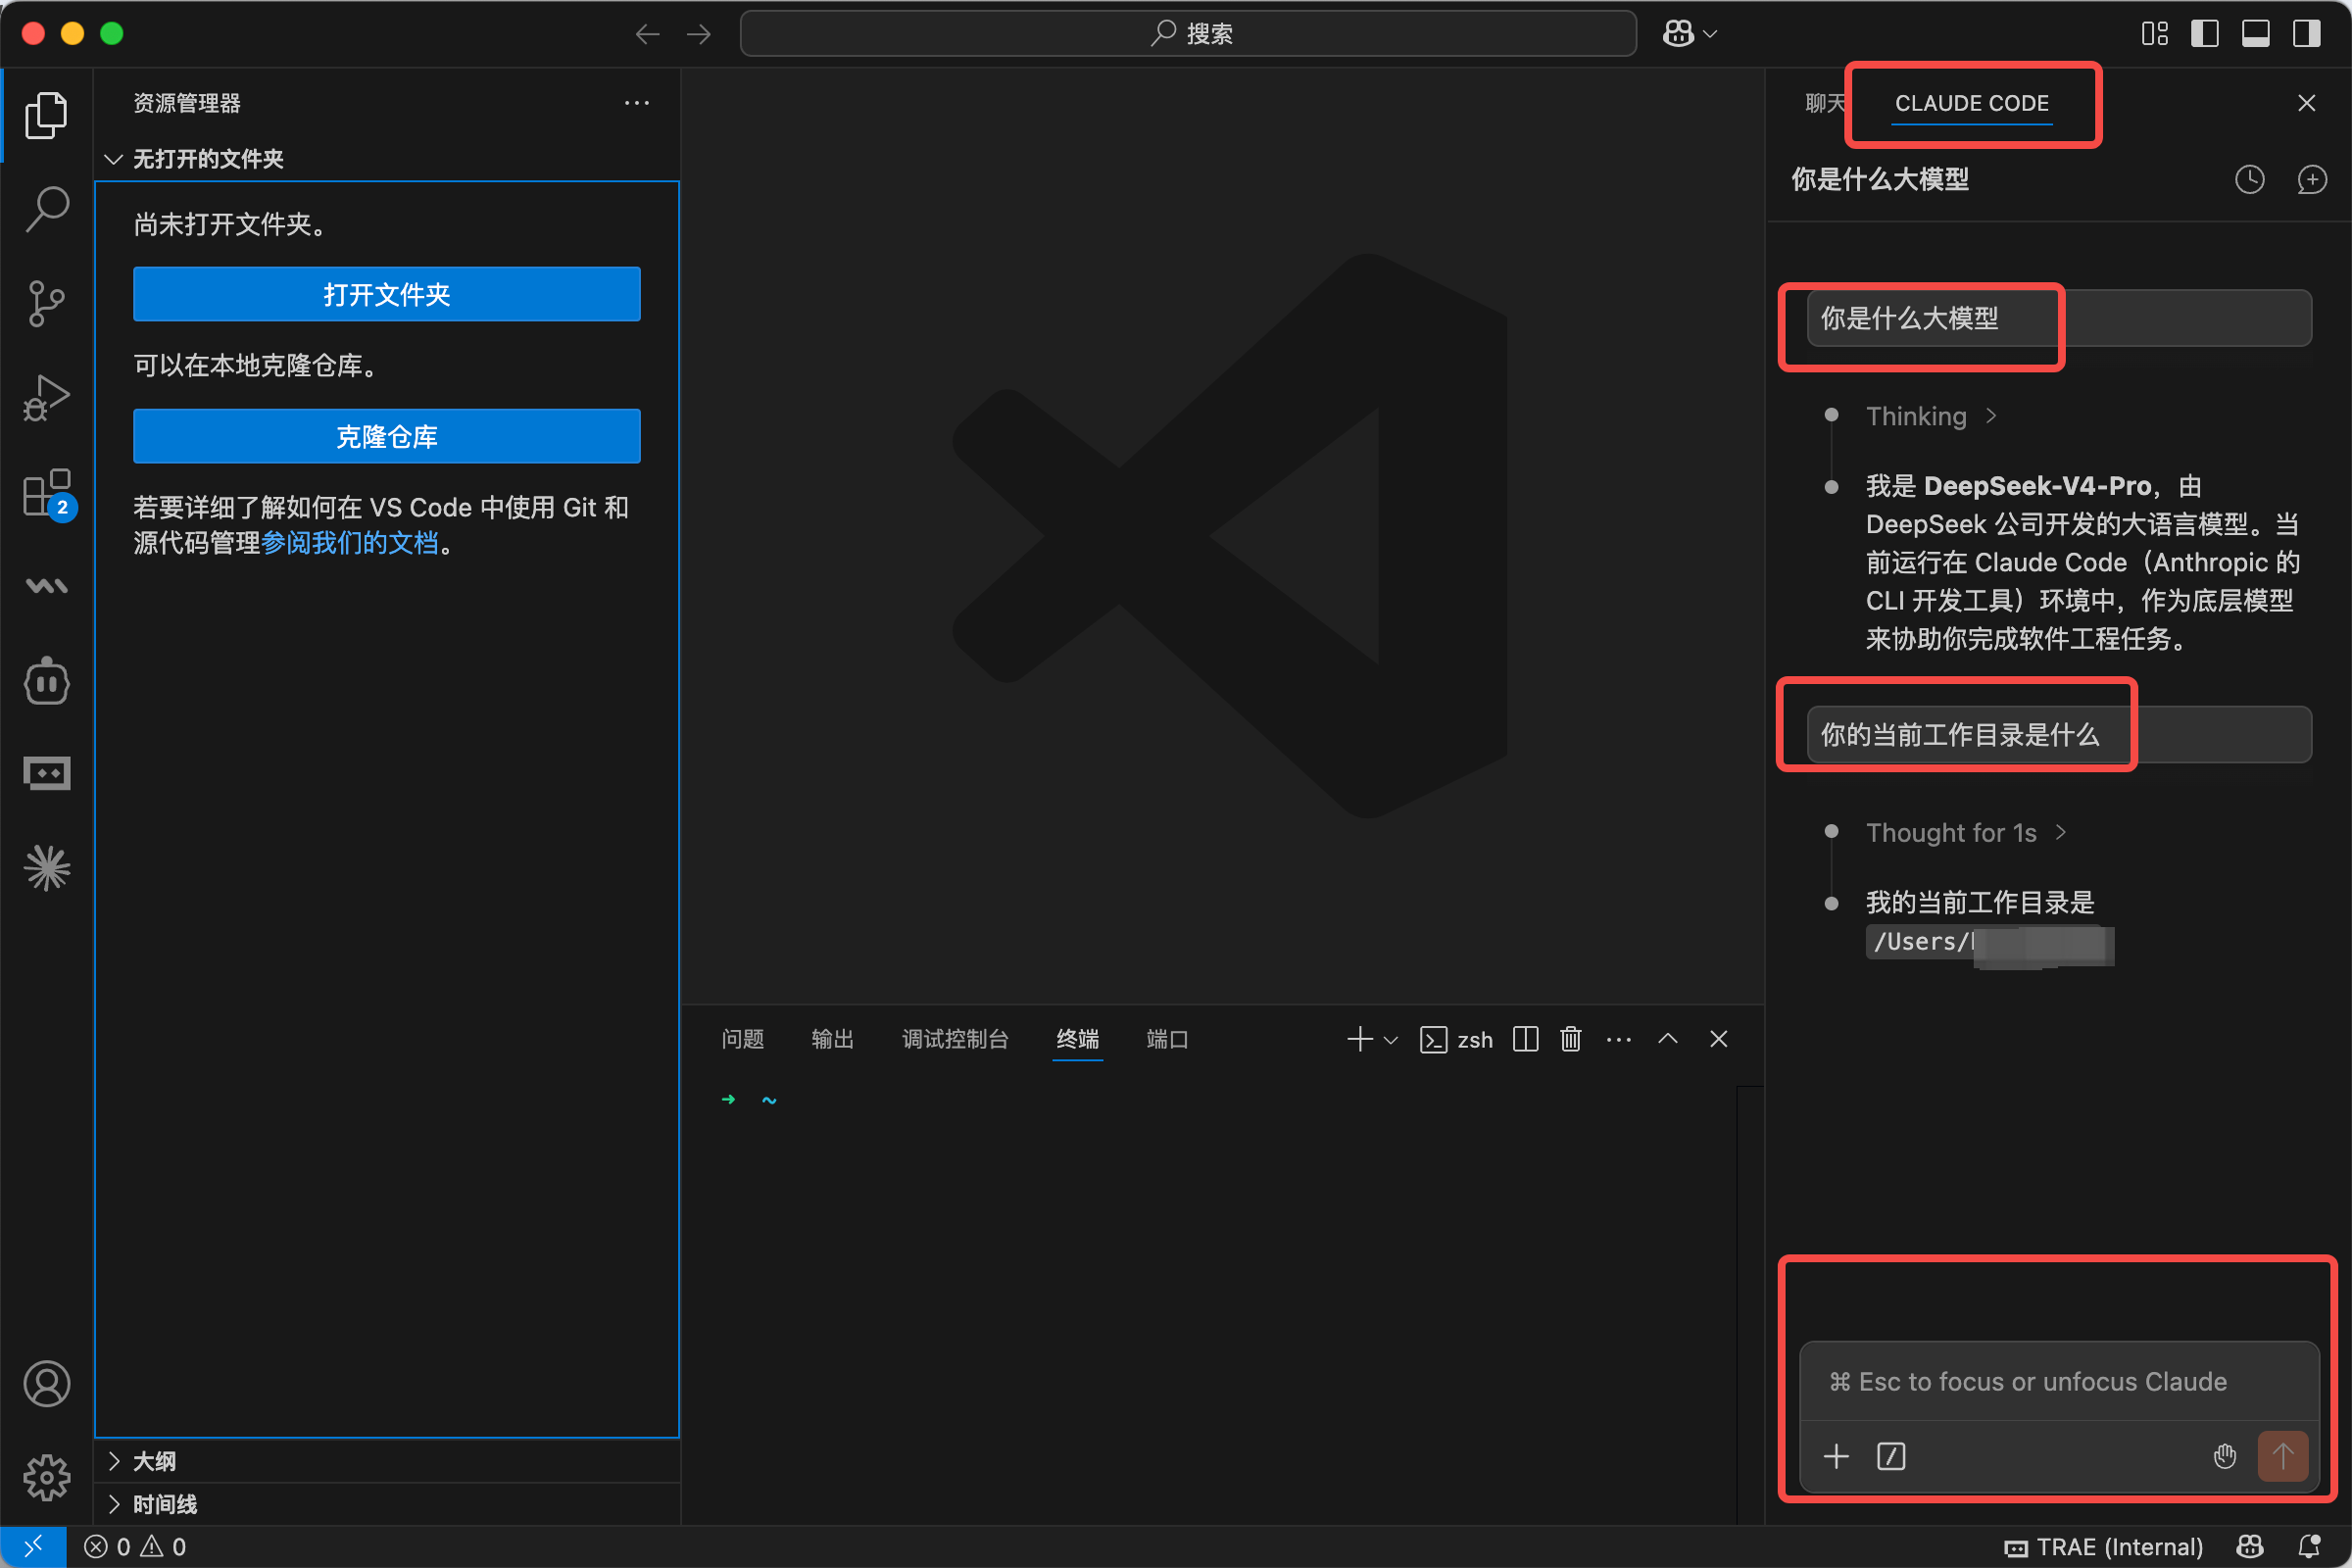Split the terminal
The width and height of the screenshot is (2352, 1568).
1526,1040
